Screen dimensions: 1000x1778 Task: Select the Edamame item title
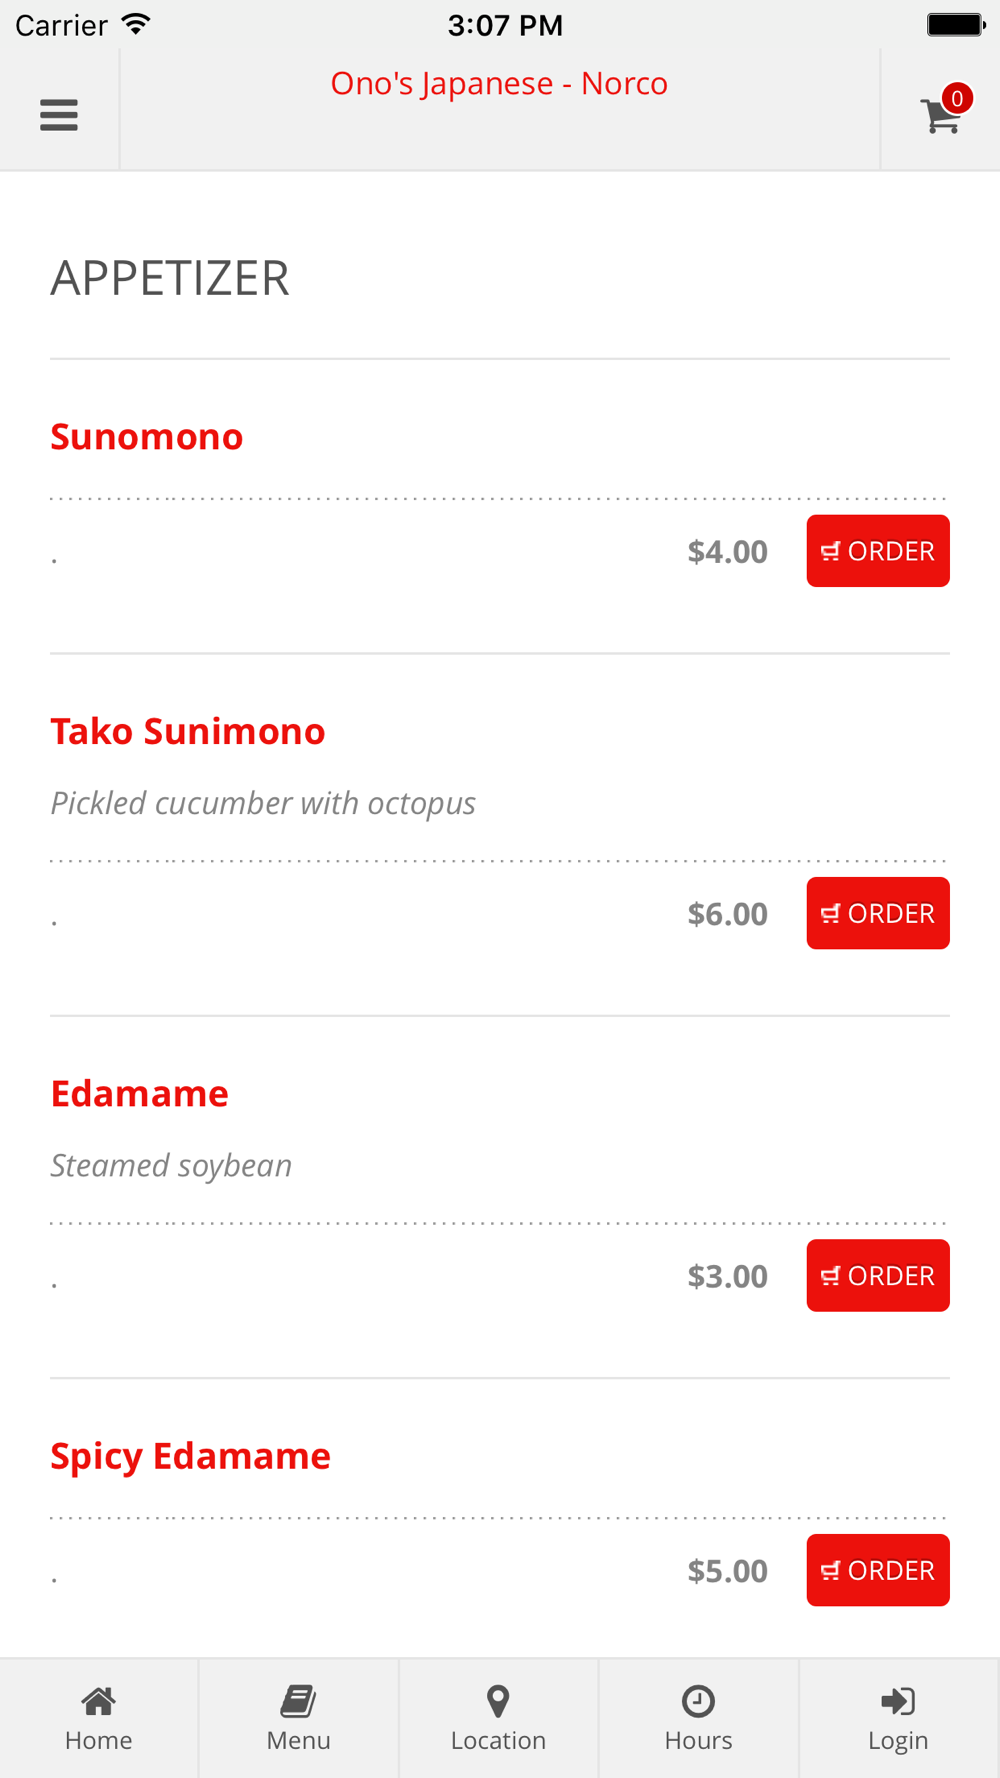(x=140, y=1093)
